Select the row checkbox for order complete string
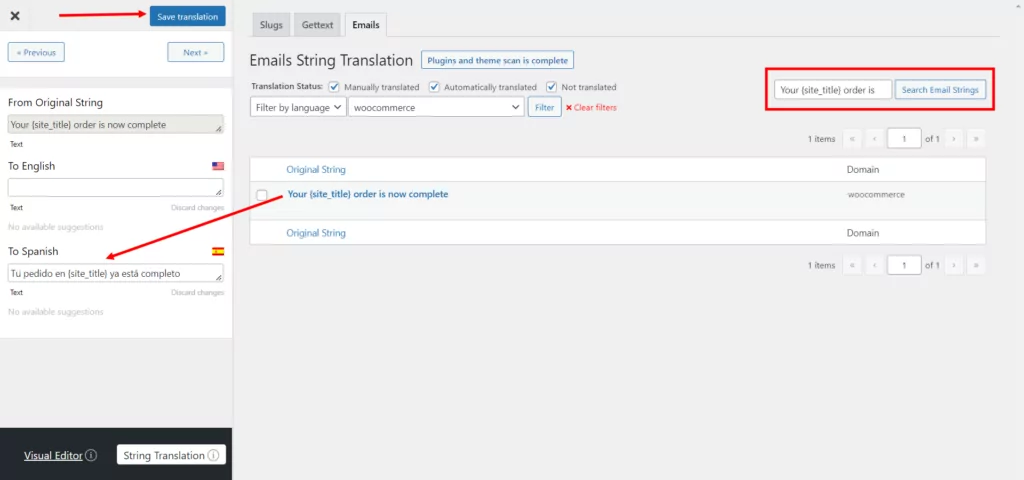1024x480 pixels. (x=262, y=195)
